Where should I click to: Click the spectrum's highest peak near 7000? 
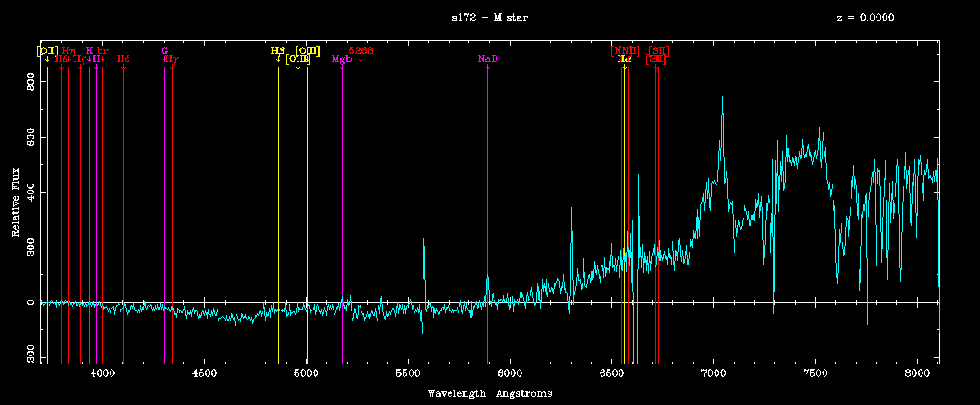(x=722, y=98)
